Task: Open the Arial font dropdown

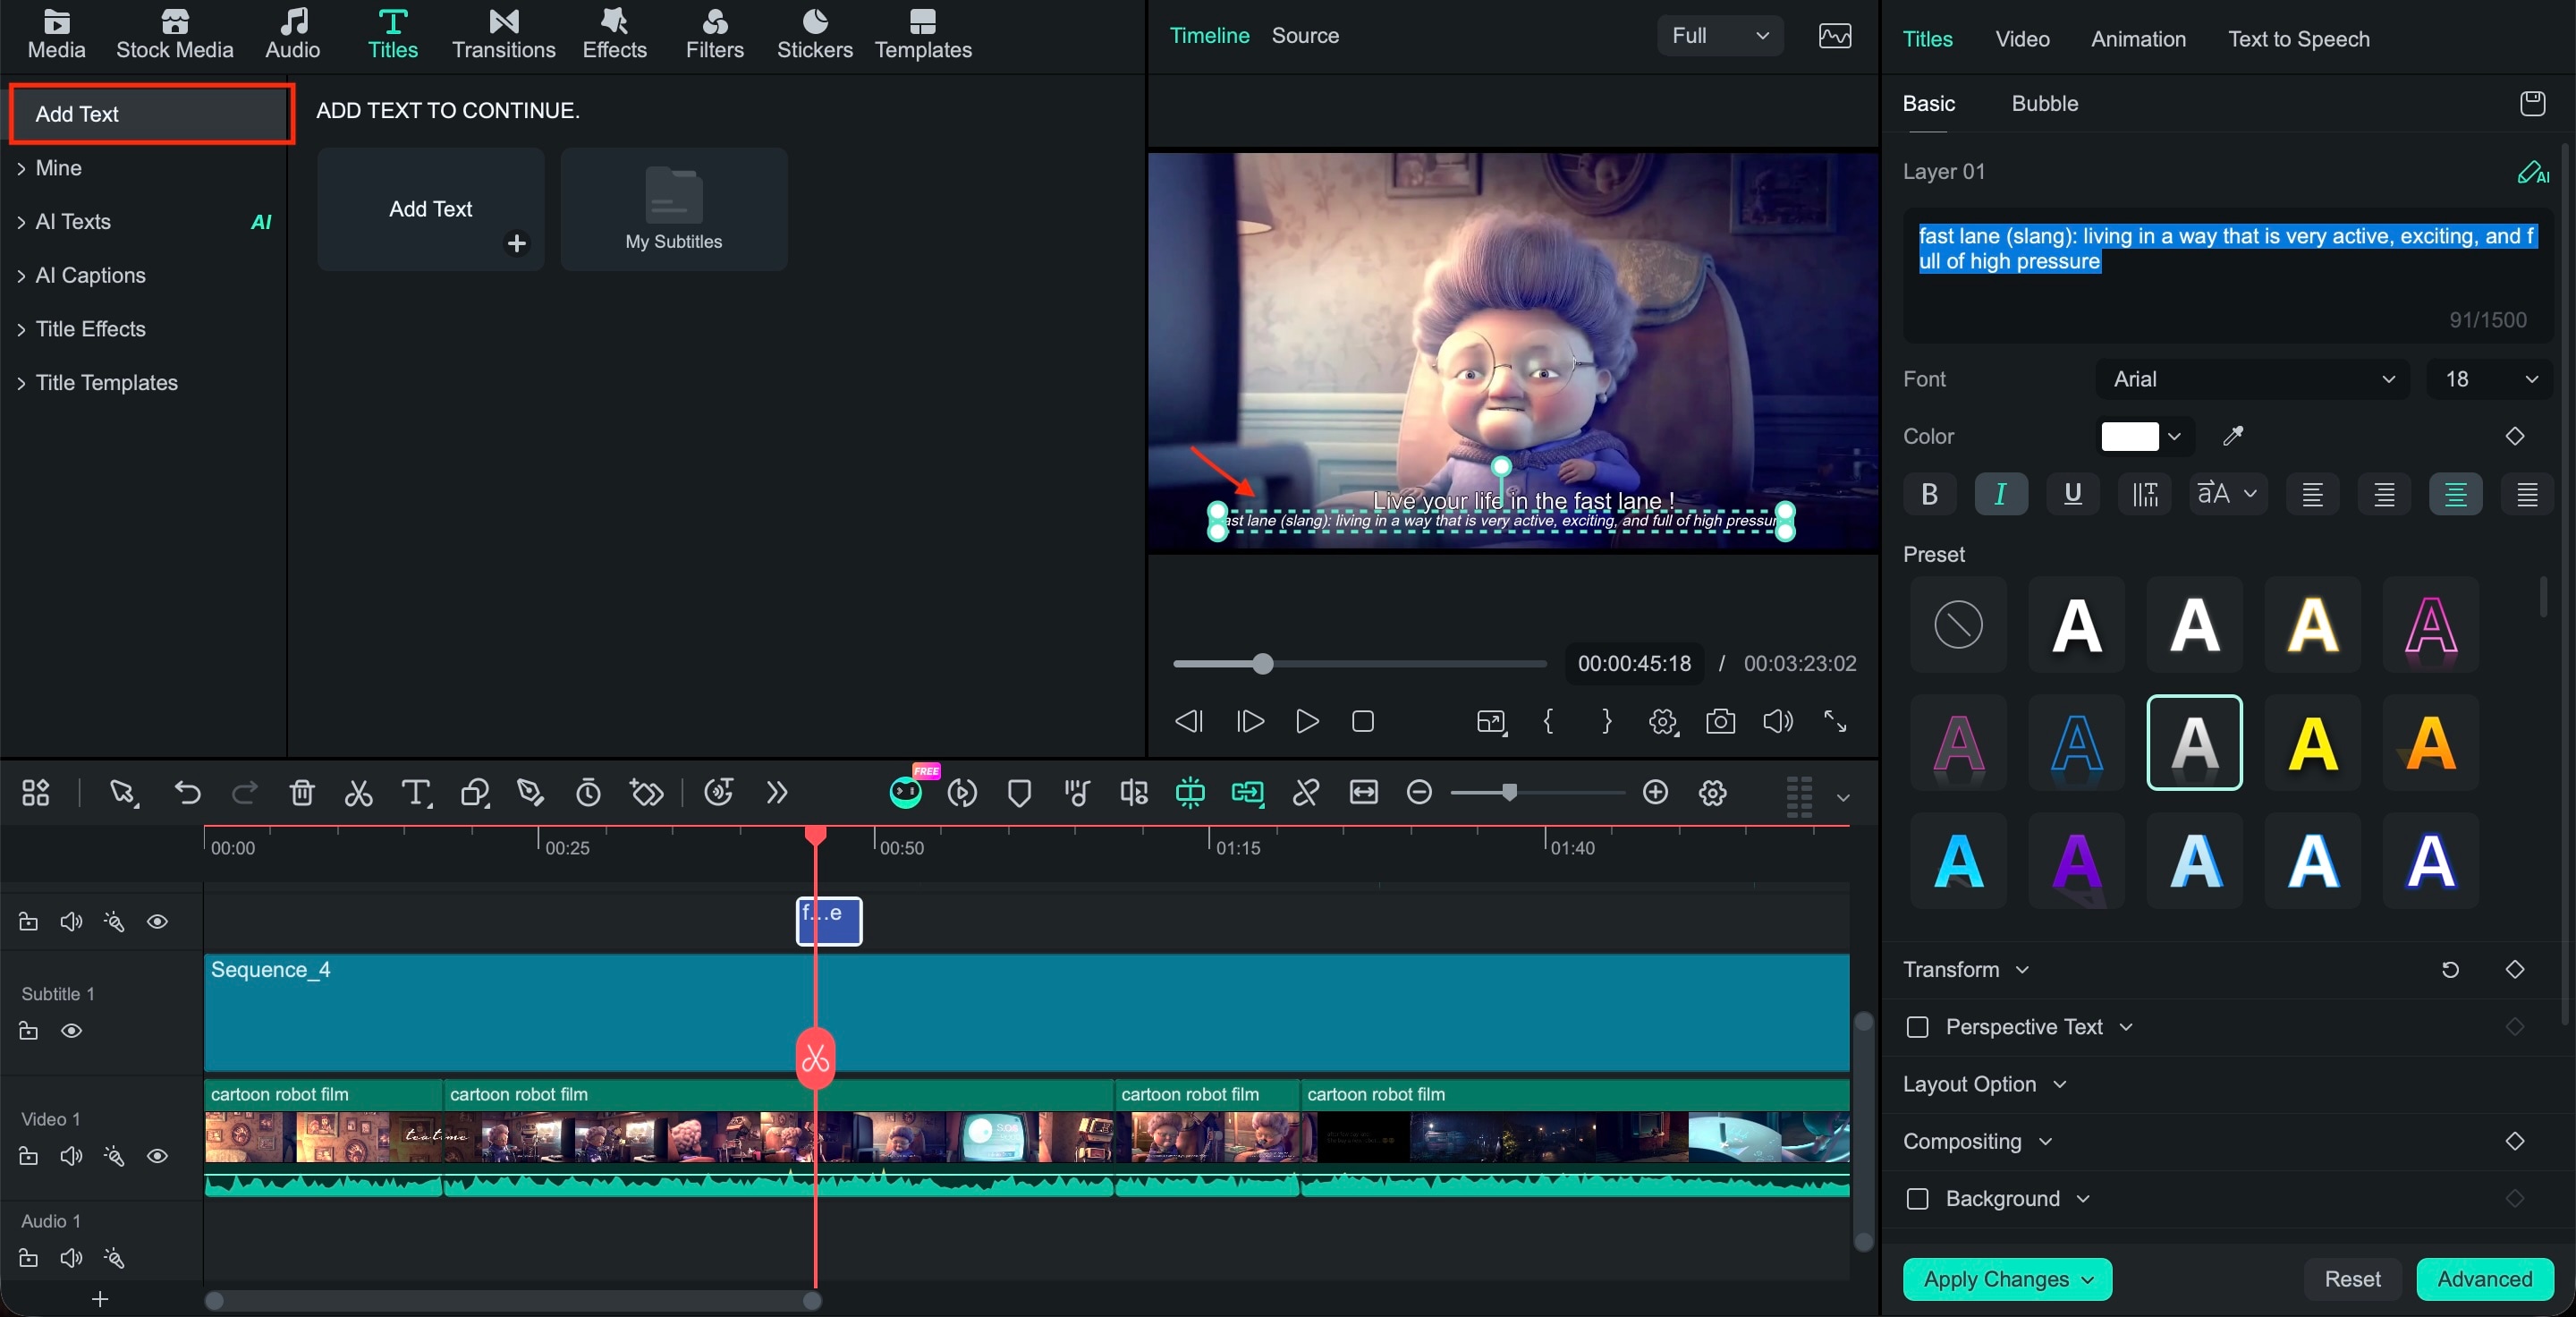Action: coord(2252,379)
